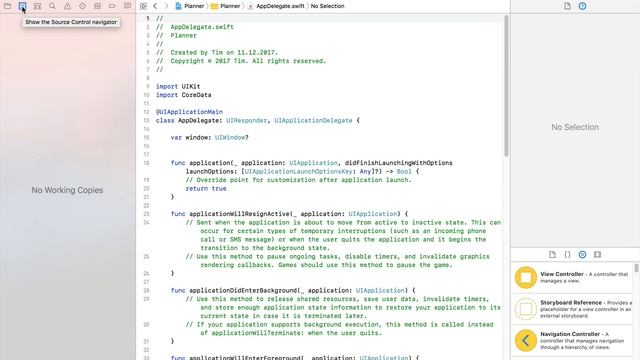Select Storyboard Reference library object
640x360 pixels.
[572, 309]
